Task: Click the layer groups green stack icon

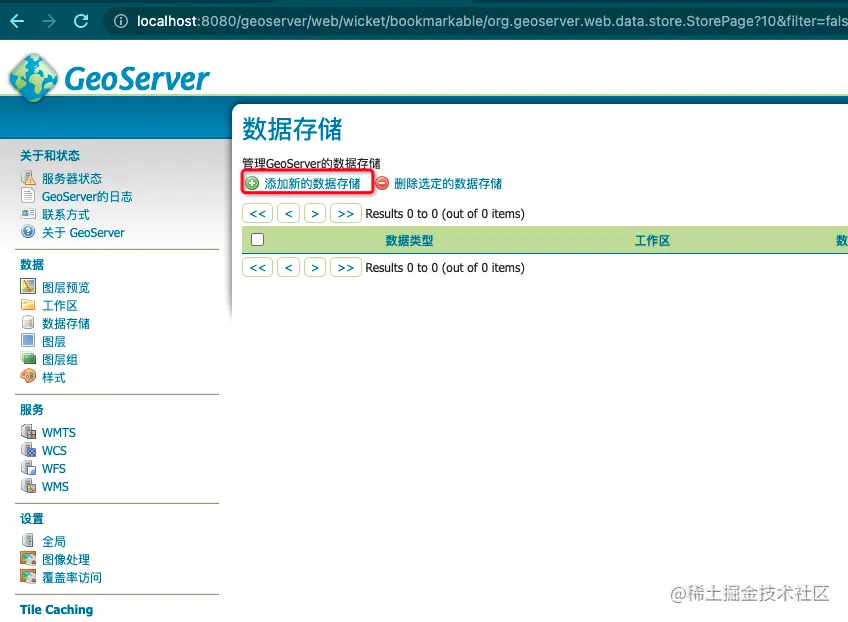Action: (x=28, y=358)
